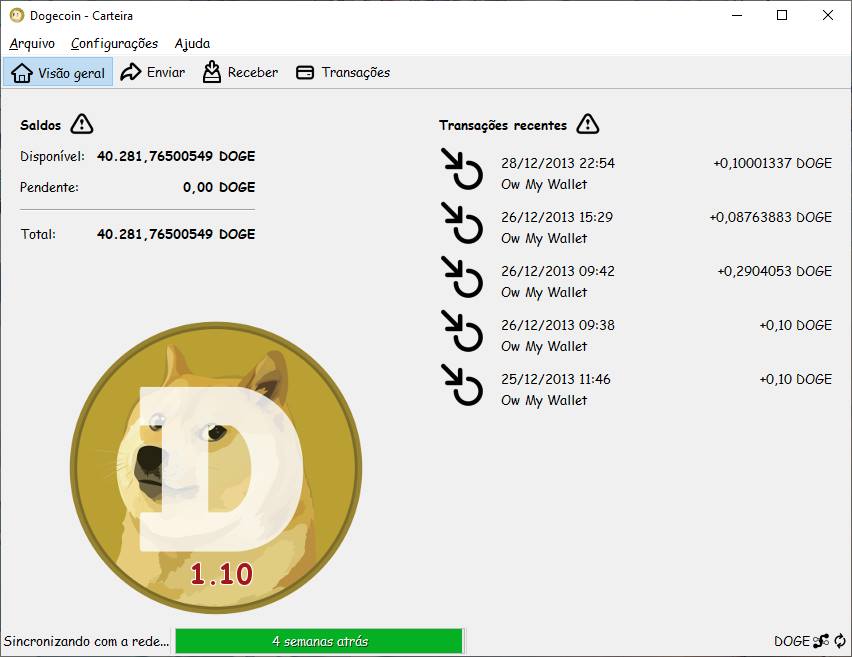Click the 25/12/2013 11:46 transaction date
This screenshot has height=657, width=852.
click(x=555, y=379)
